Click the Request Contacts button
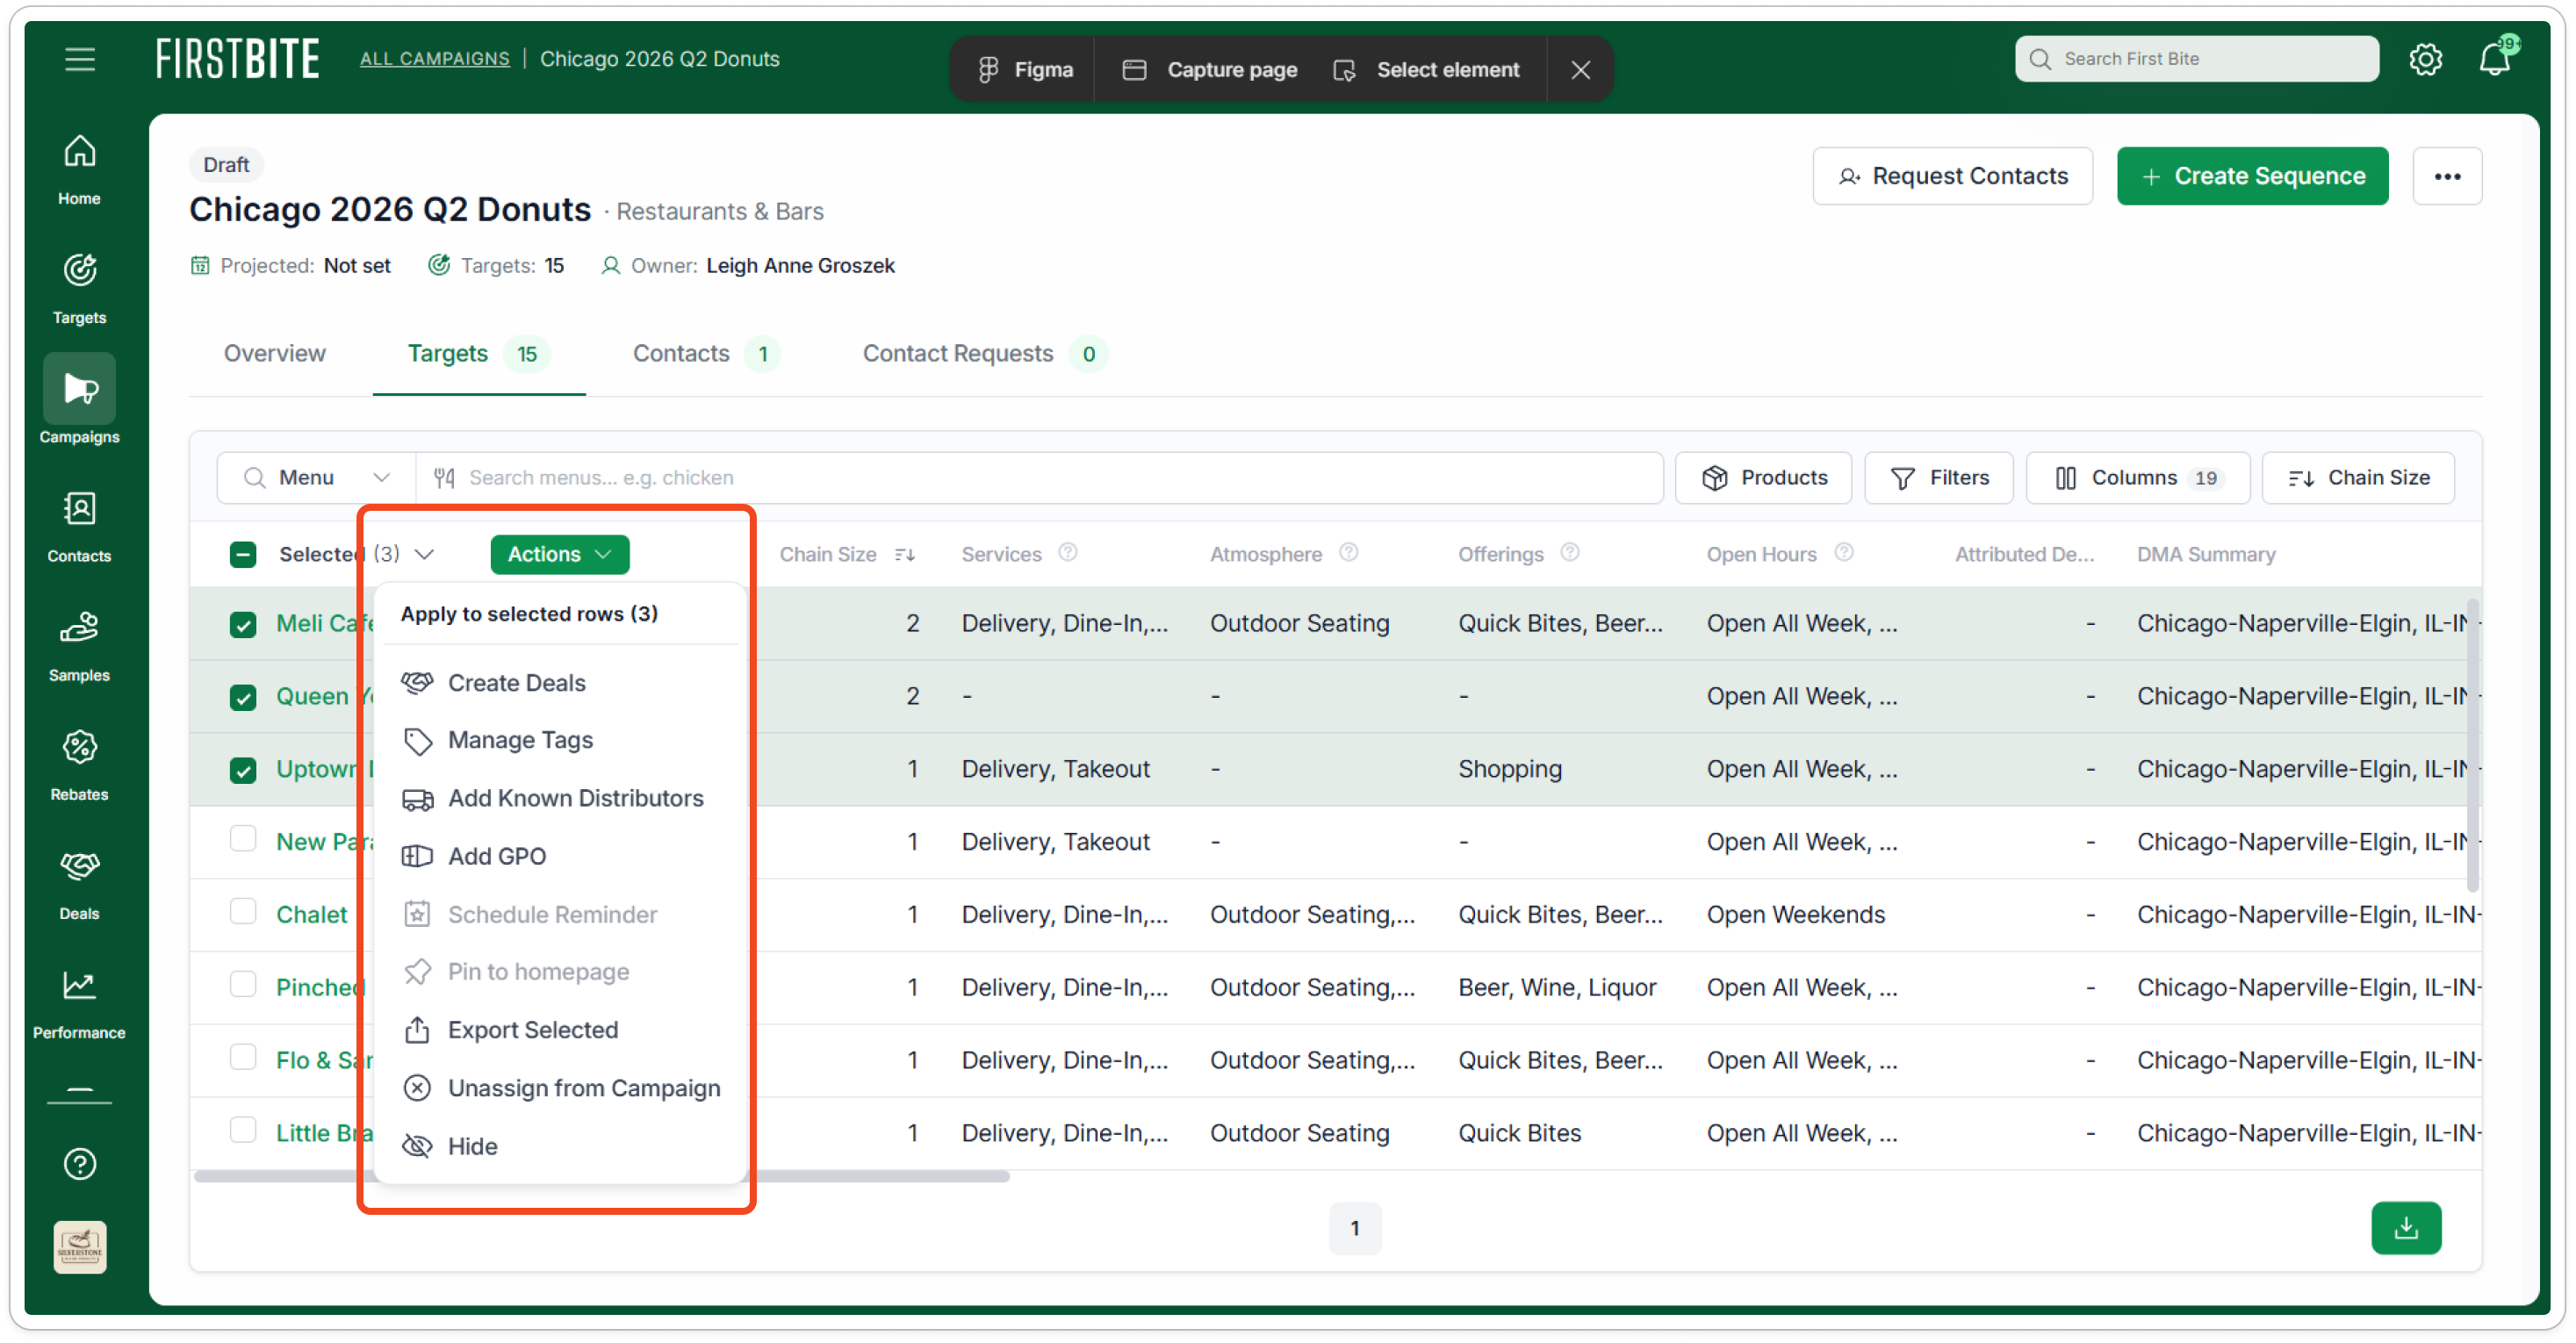The height and width of the screenshot is (1343, 2576). 1951,176
